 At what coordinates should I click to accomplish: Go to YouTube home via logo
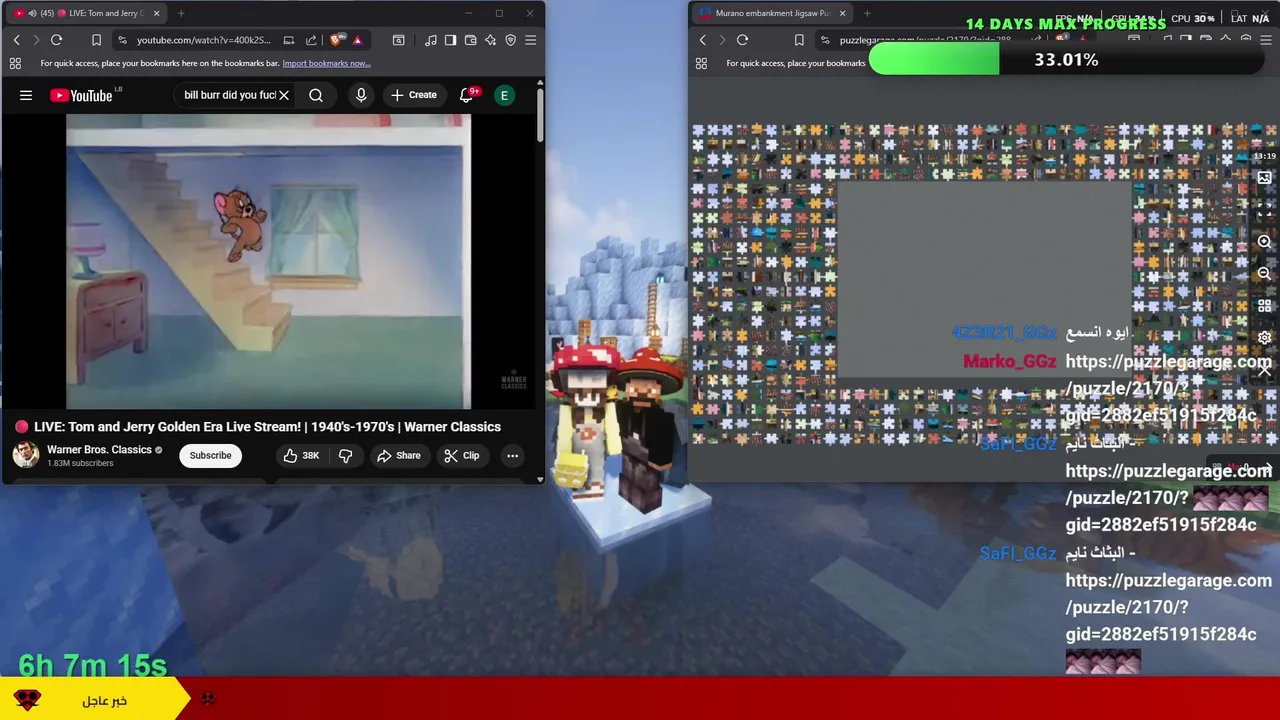[x=81, y=95]
